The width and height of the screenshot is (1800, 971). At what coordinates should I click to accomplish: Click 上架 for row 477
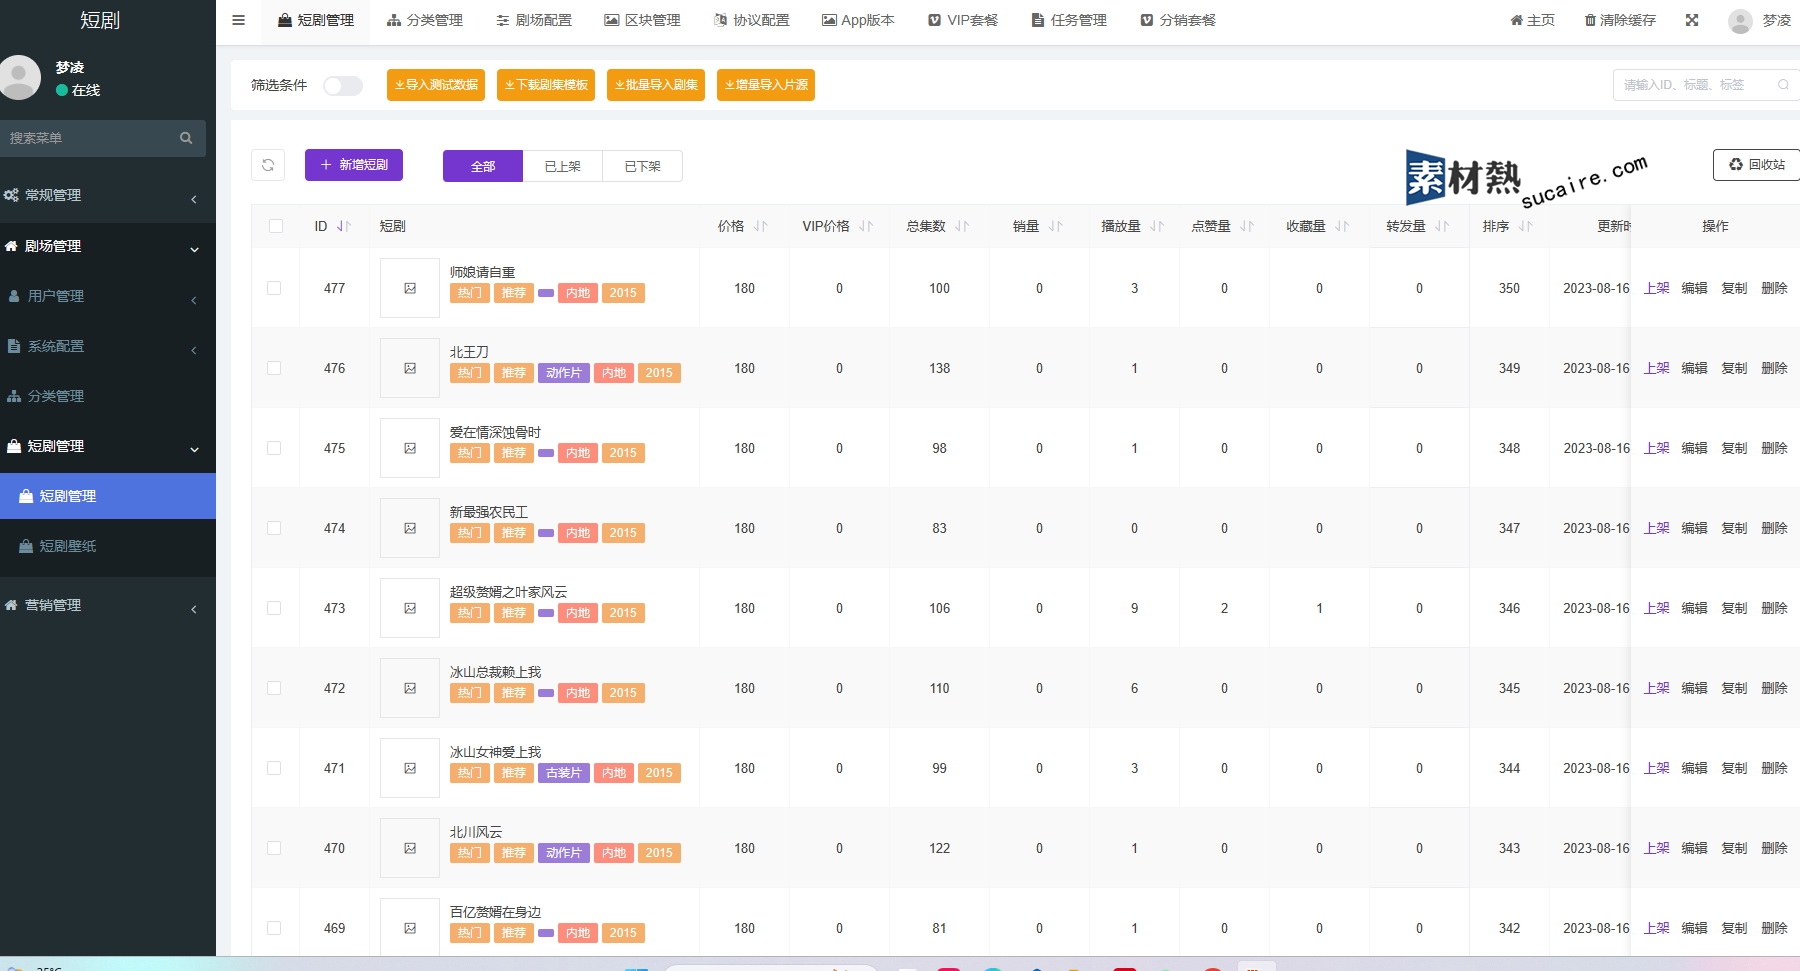(x=1657, y=288)
